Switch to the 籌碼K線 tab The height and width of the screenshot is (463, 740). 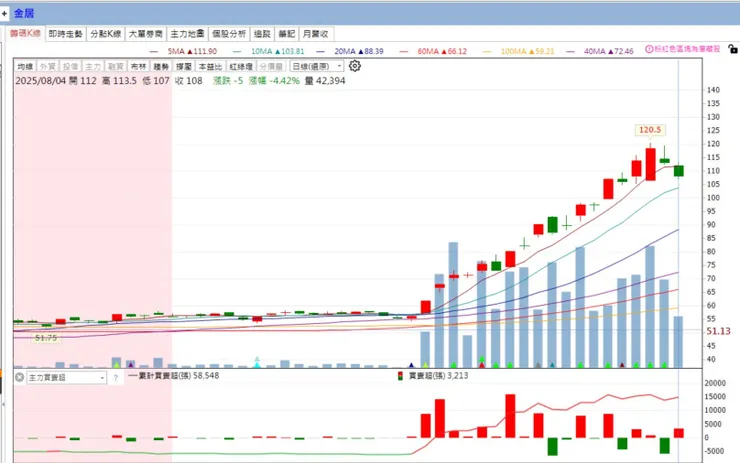point(25,34)
